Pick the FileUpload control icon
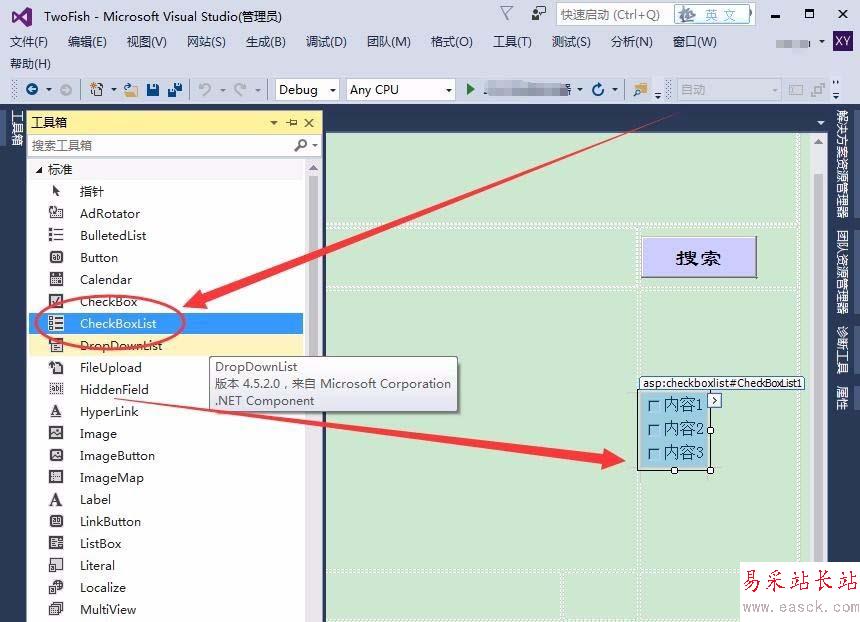The image size is (860, 622). click(x=56, y=367)
